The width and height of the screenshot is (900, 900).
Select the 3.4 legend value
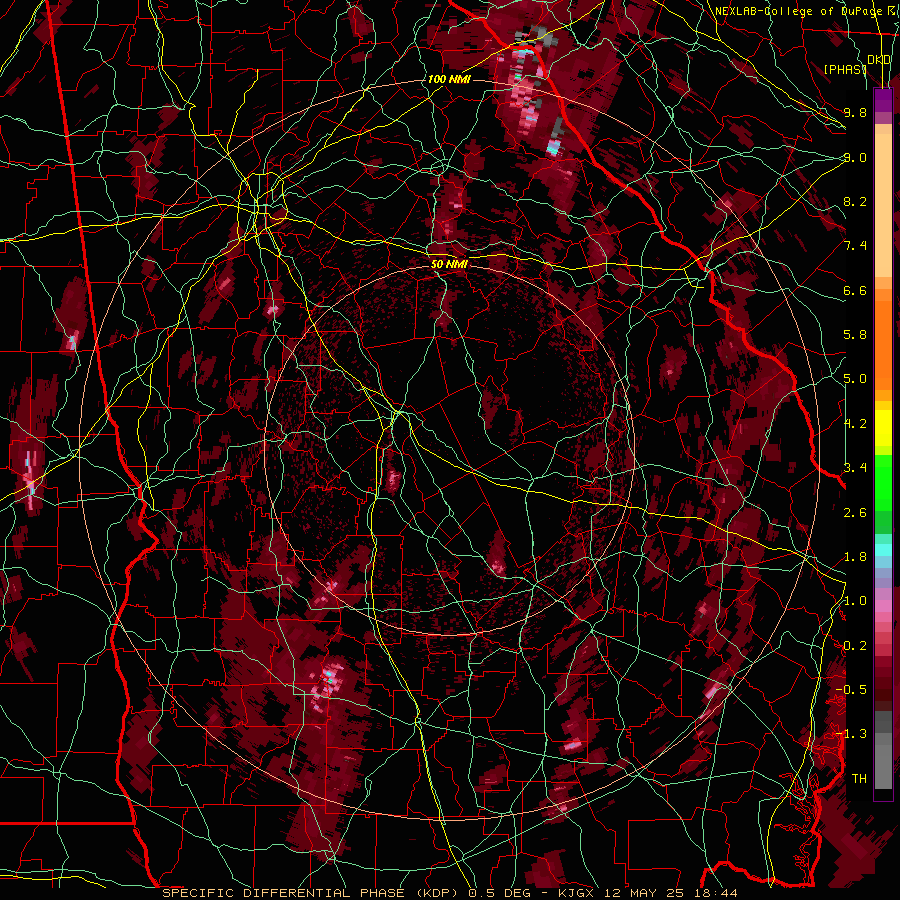pos(855,468)
